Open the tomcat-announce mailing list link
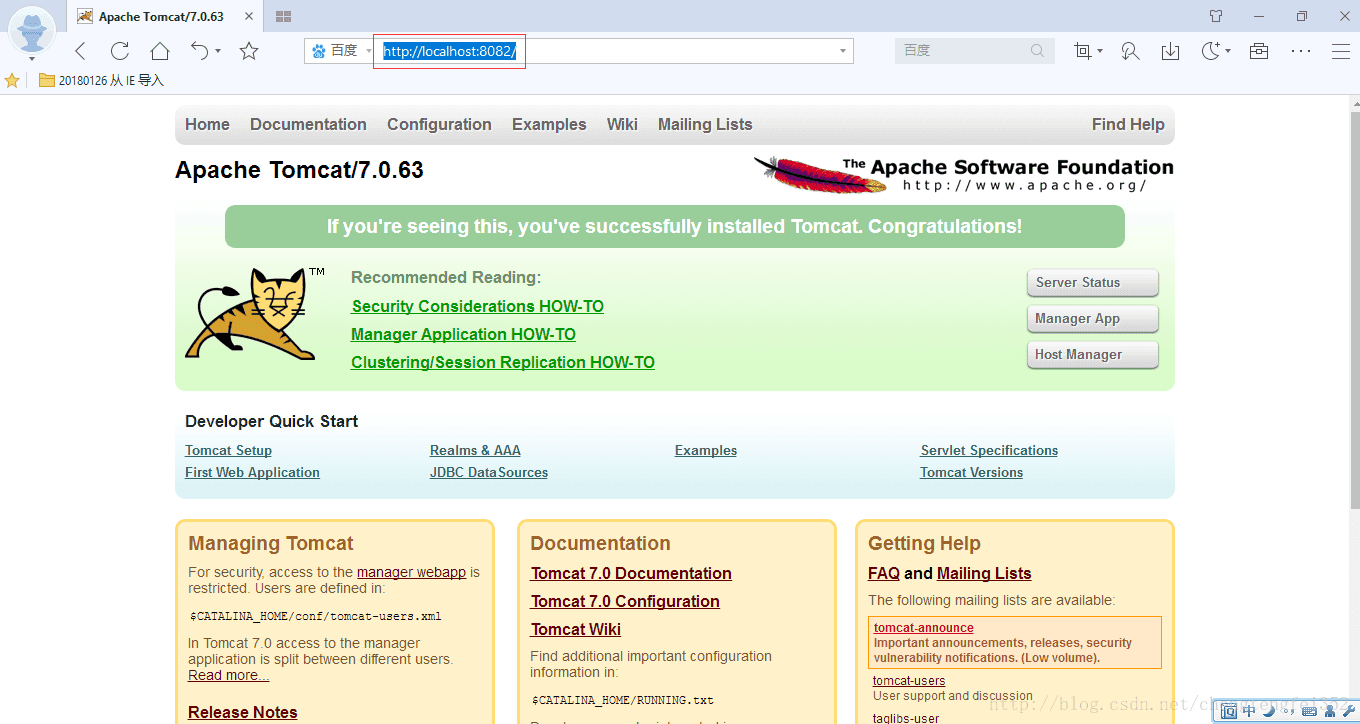This screenshot has height=724, width=1360. click(924, 628)
